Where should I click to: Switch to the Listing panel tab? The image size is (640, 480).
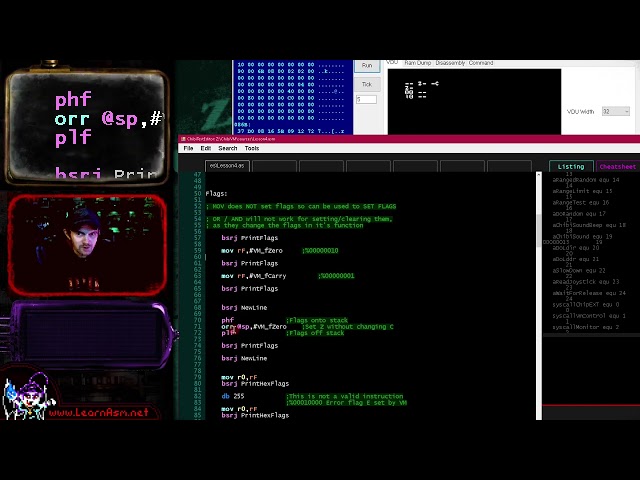571,167
